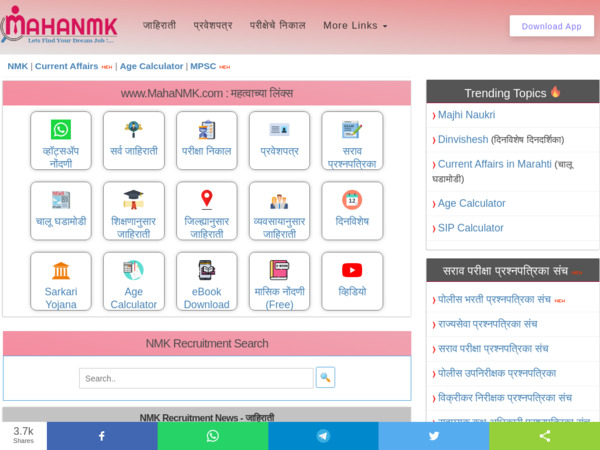600x450 pixels.
Task: Open the व्हिडियो YouTube tile
Action: click(352, 281)
